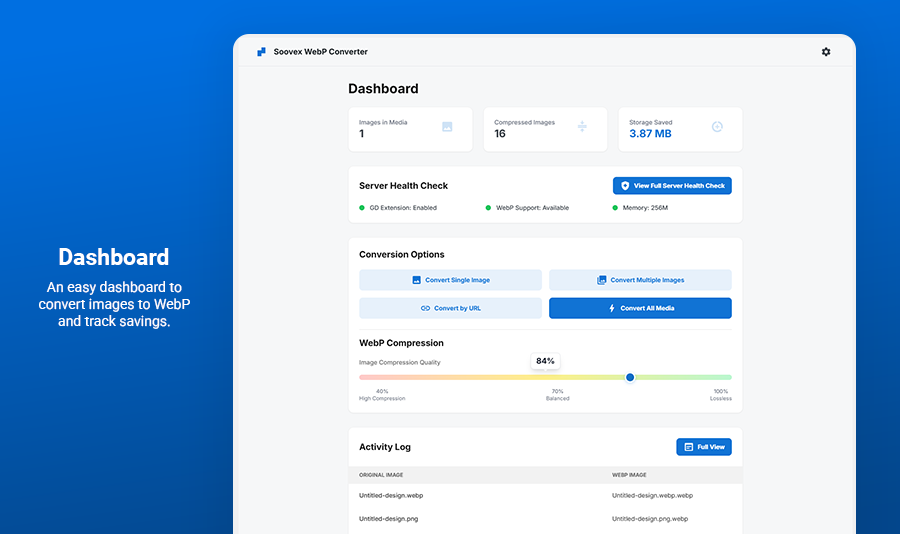Screen dimensions: 900x534
Task: Select Convert by URL option
Action: click(450, 308)
